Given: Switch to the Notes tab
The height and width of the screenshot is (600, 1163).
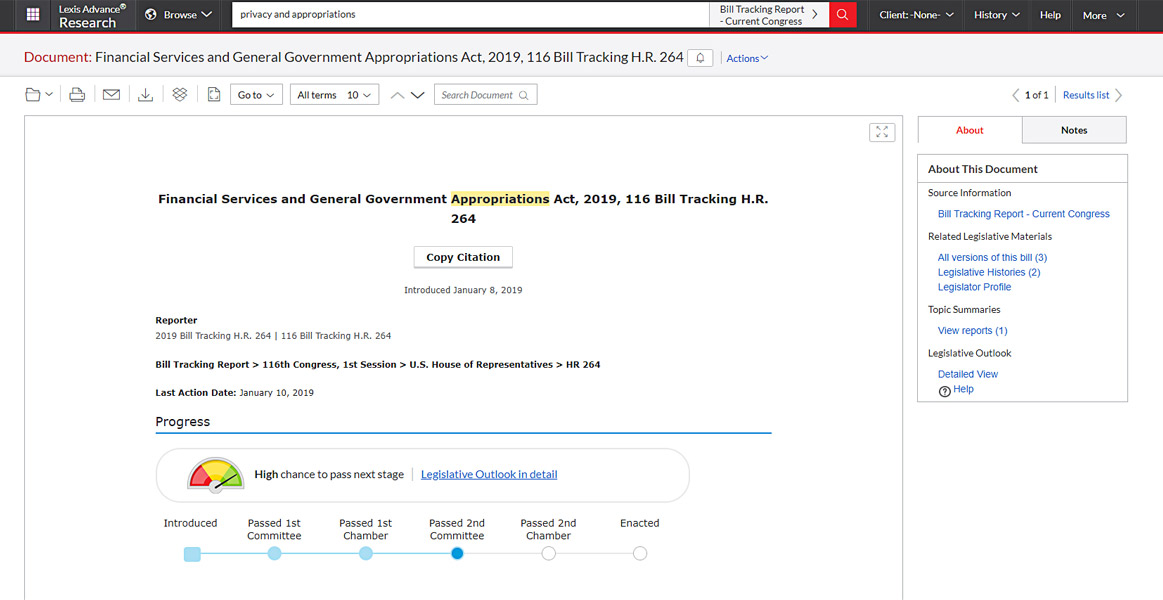Looking at the screenshot, I should click(1073, 130).
